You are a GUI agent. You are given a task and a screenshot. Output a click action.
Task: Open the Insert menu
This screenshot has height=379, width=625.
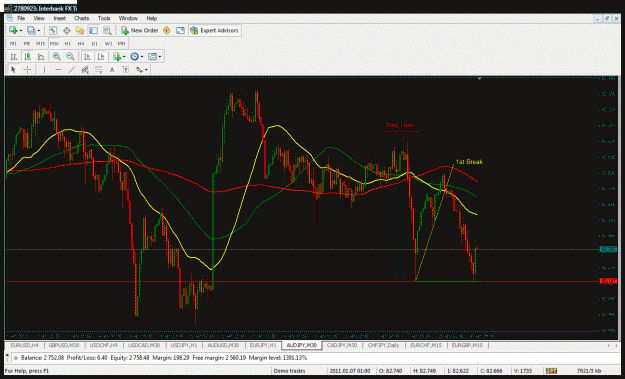[x=59, y=18]
